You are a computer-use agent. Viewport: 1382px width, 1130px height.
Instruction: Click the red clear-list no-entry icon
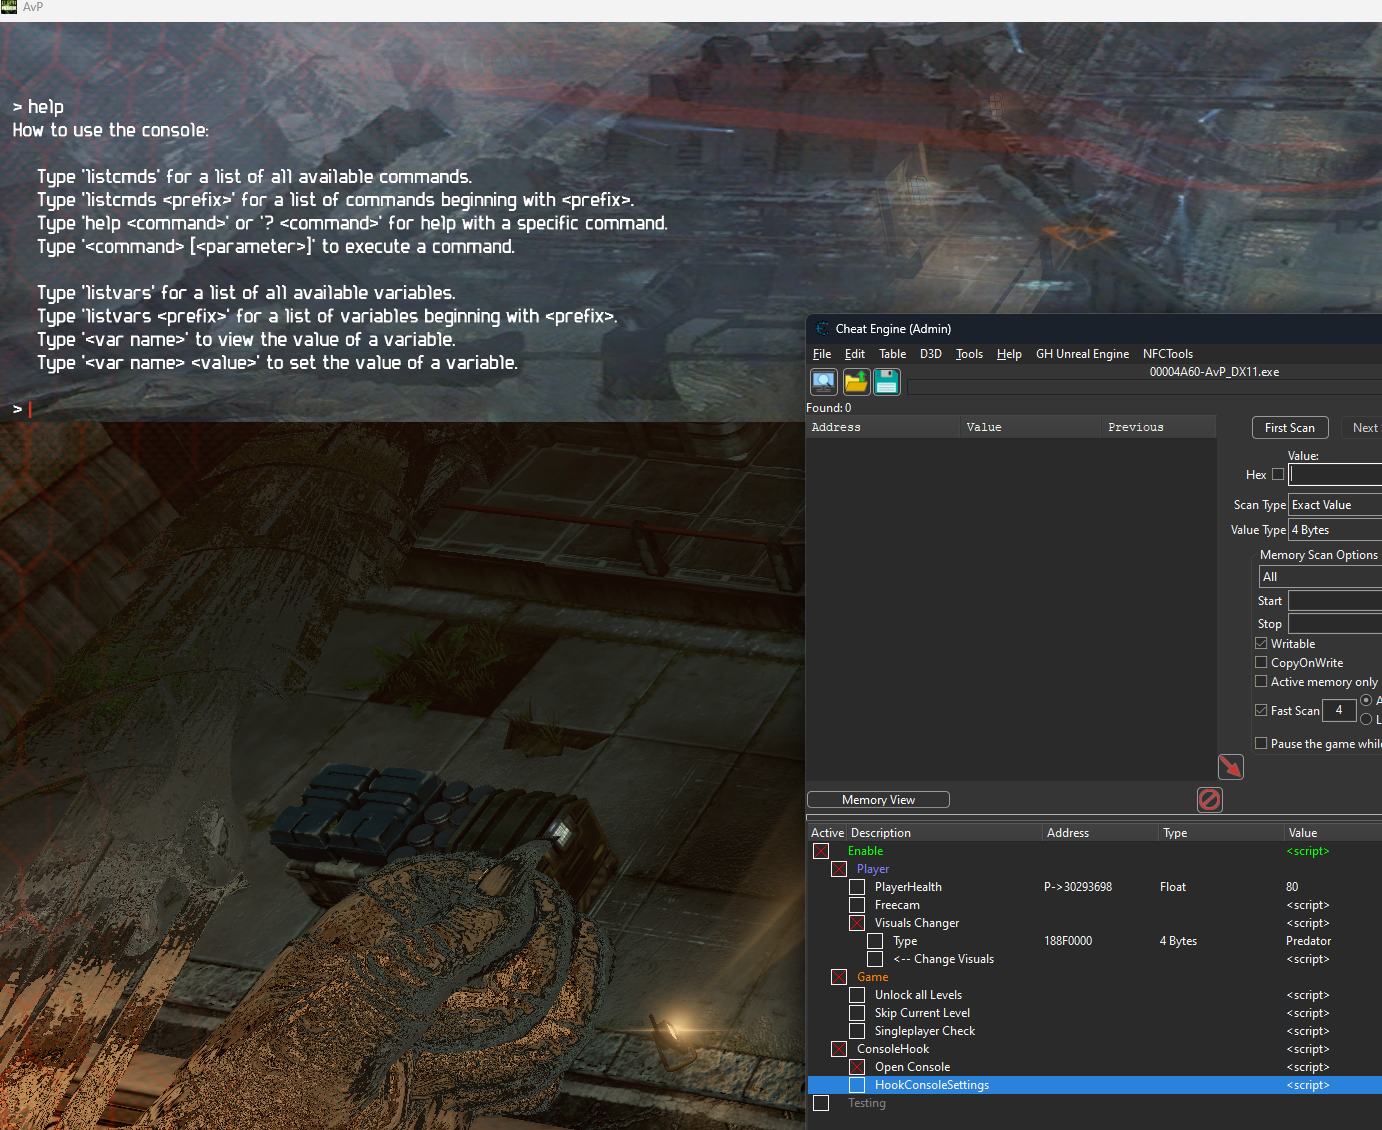pyautogui.click(x=1210, y=800)
